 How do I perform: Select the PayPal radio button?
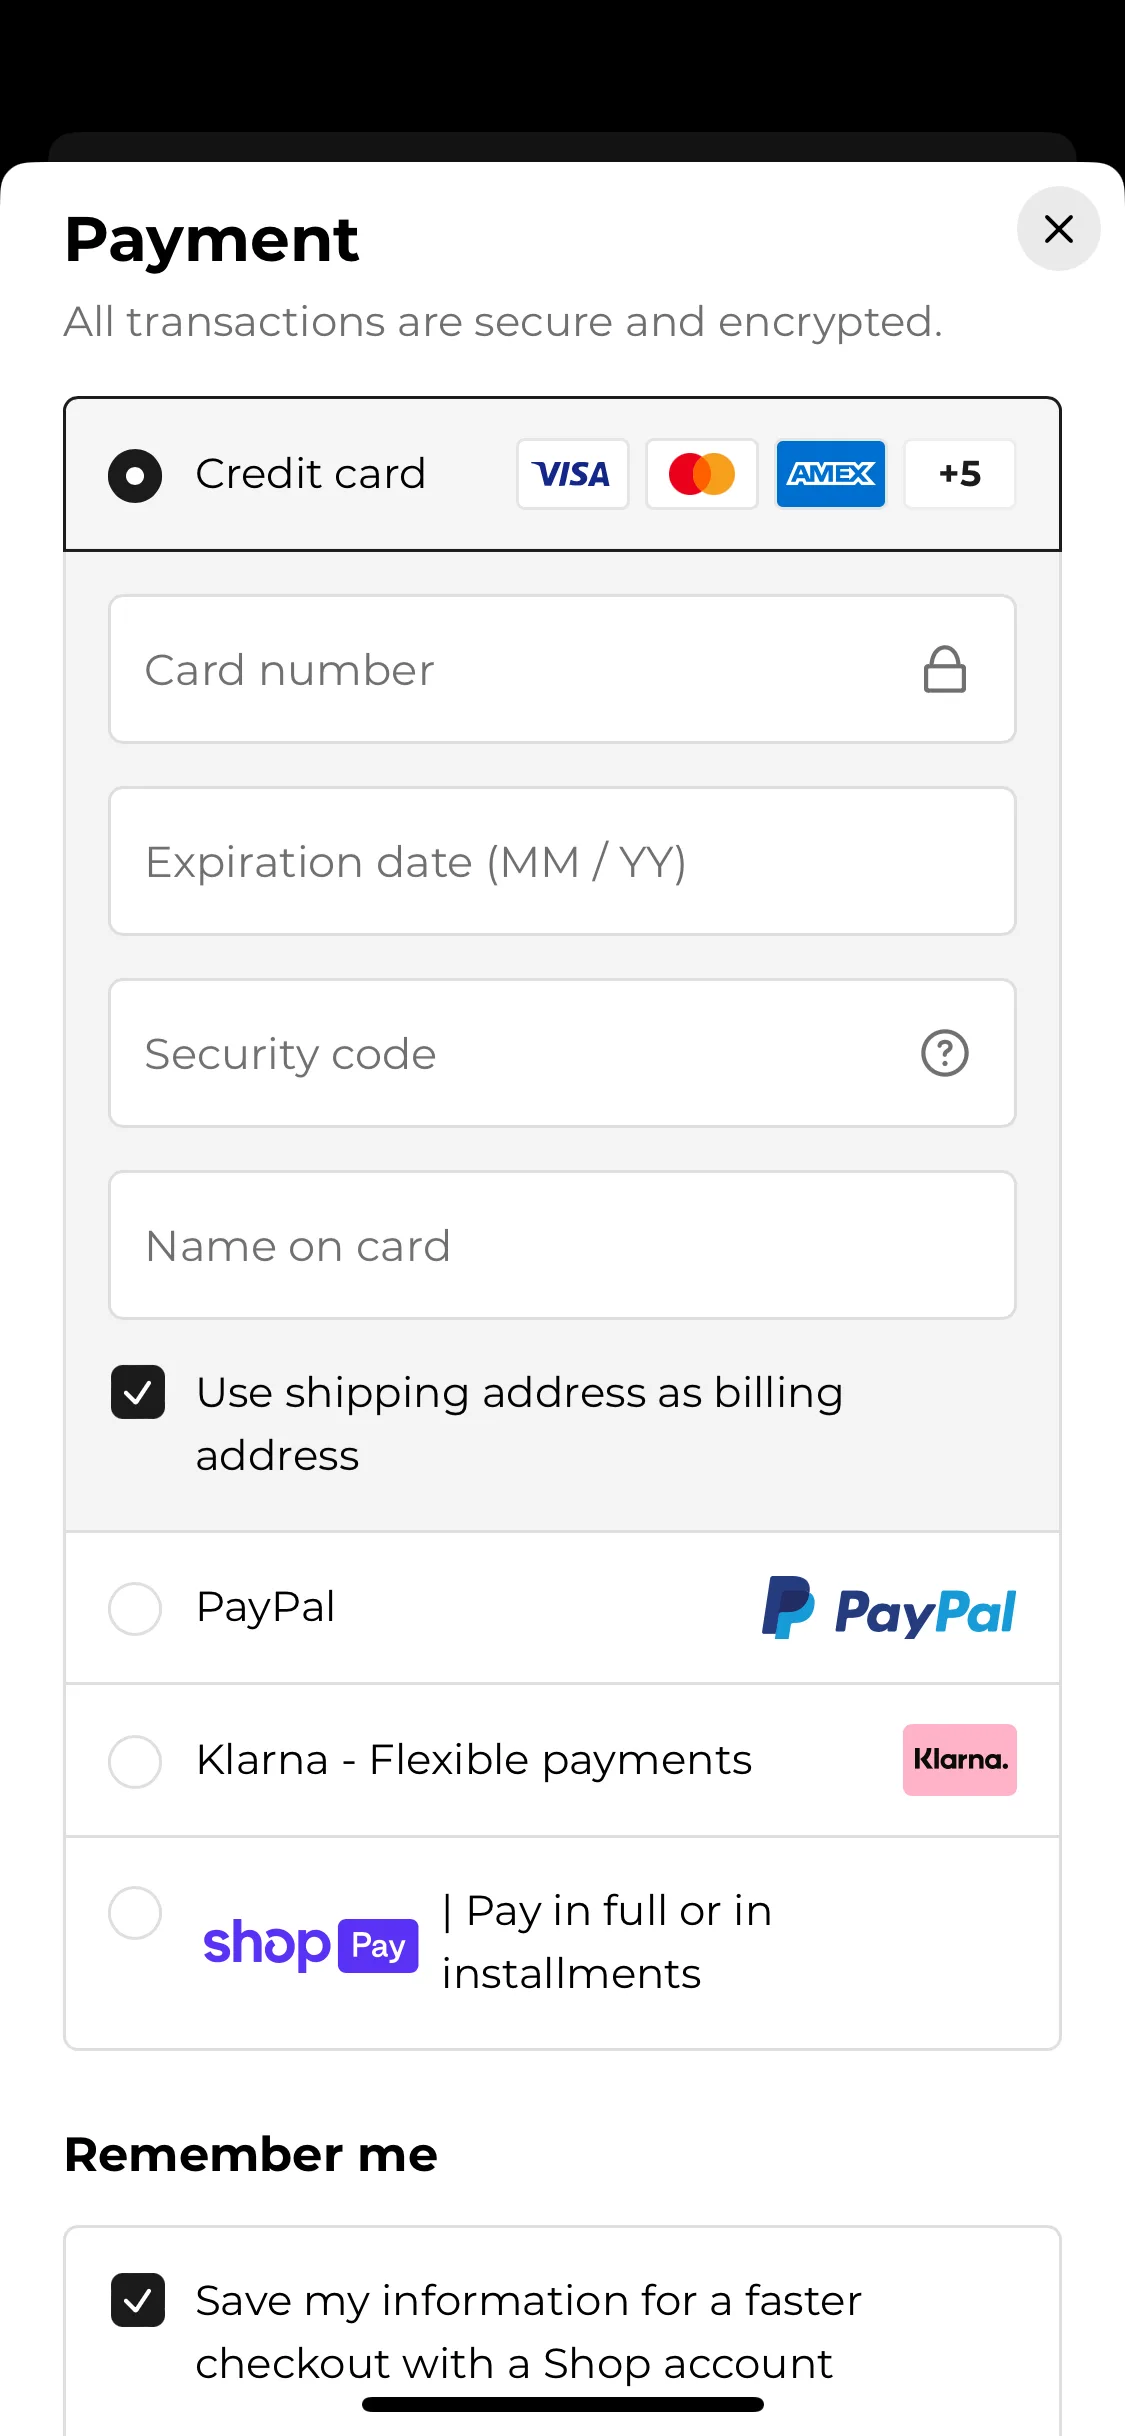coord(135,1608)
